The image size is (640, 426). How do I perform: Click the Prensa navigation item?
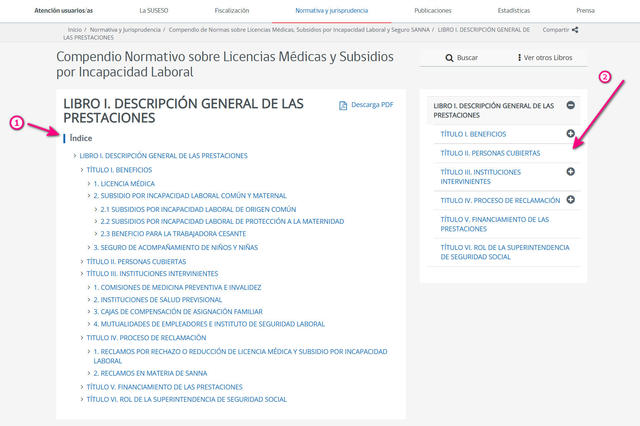point(585,9)
